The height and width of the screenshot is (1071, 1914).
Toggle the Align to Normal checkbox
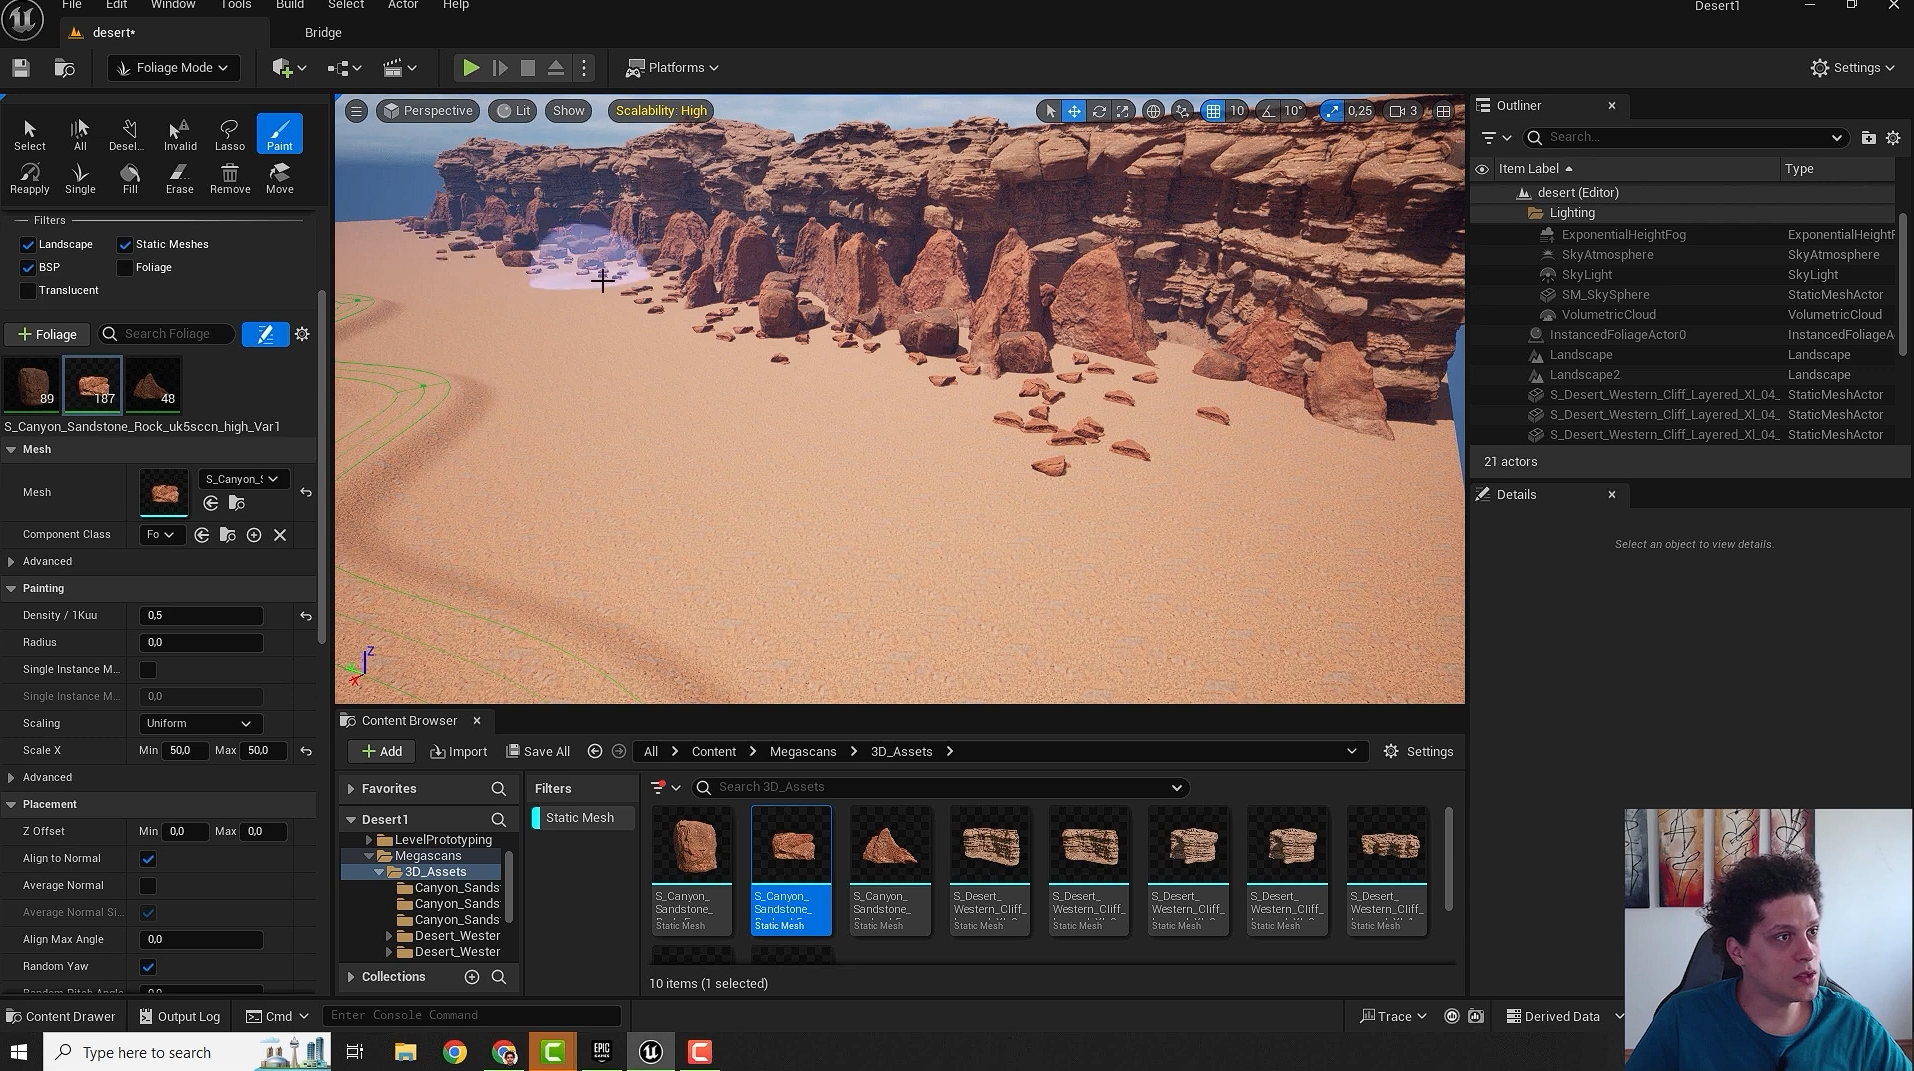coord(148,859)
